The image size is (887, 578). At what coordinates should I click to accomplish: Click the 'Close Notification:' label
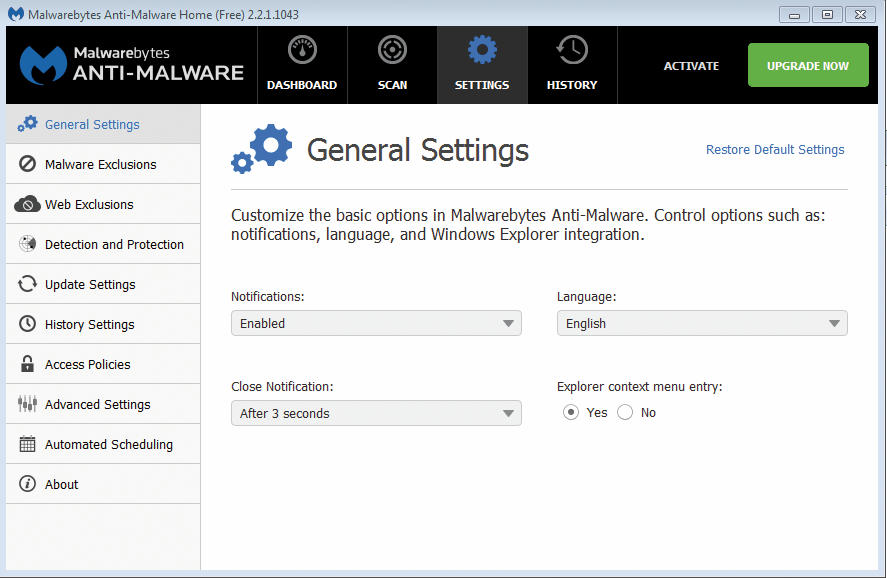[282, 386]
